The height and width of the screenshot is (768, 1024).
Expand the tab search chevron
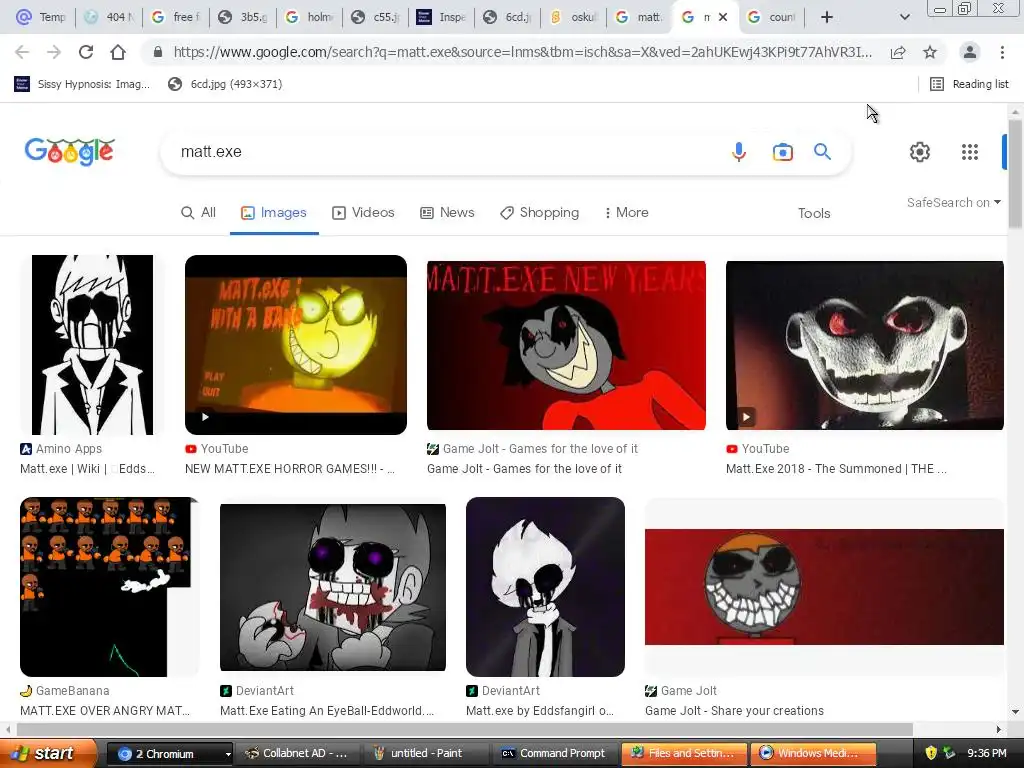pos(904,17)
